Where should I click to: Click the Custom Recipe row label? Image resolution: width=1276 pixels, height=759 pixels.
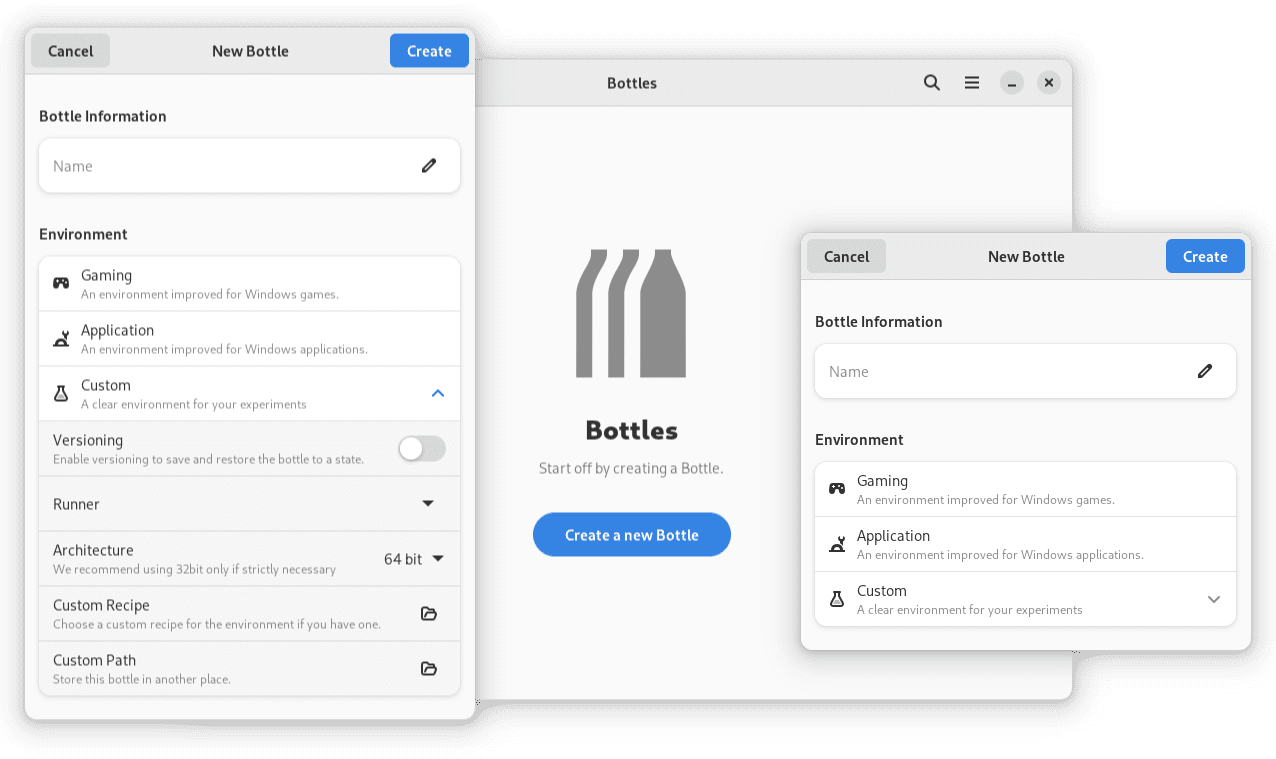coord(101,605)
